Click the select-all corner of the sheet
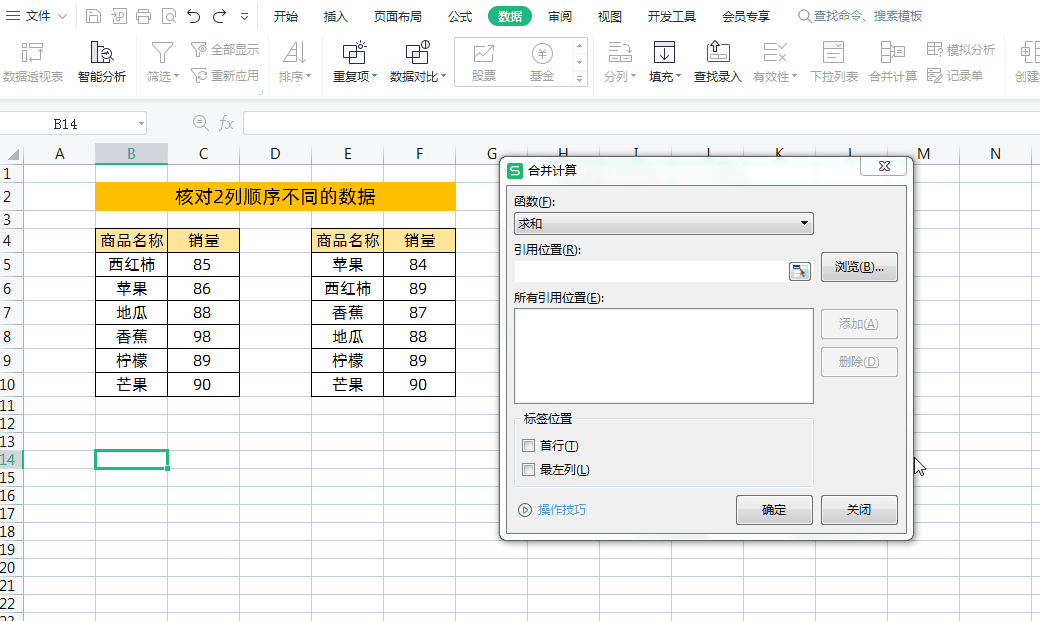 pyautogui.click(x=11, y=154)
